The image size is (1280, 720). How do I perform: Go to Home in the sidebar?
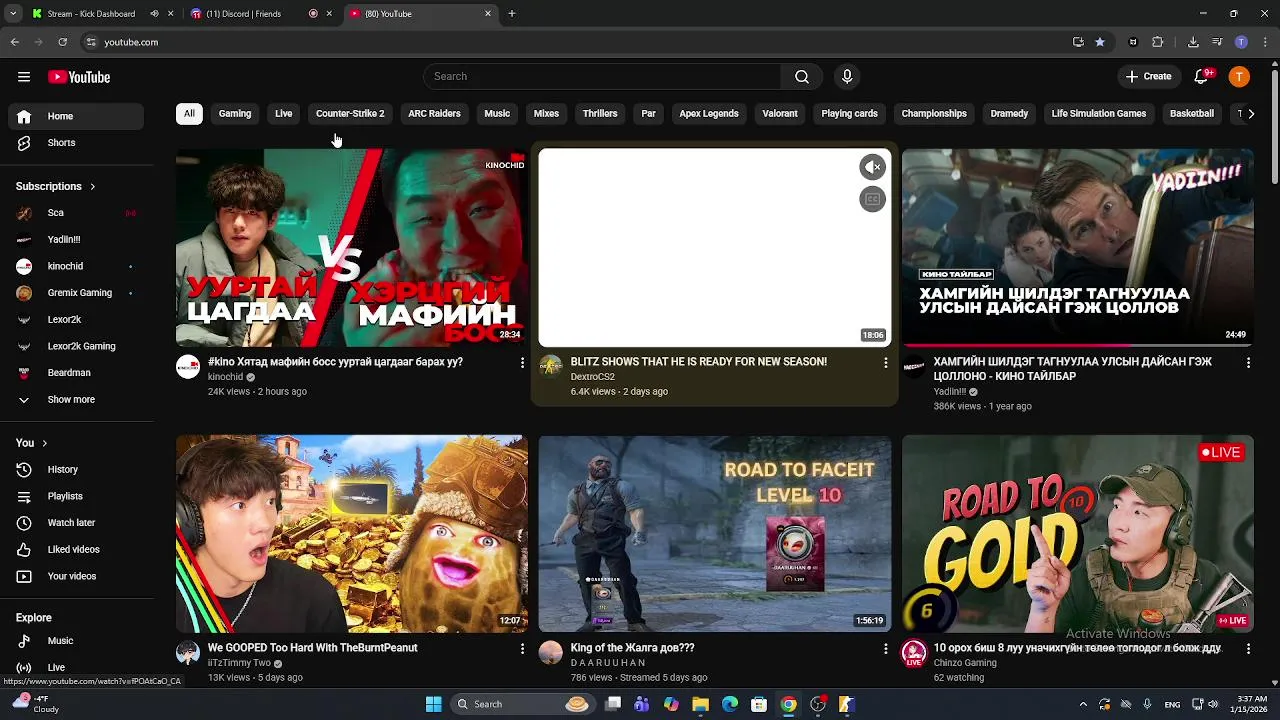click(x=76, y=116)
